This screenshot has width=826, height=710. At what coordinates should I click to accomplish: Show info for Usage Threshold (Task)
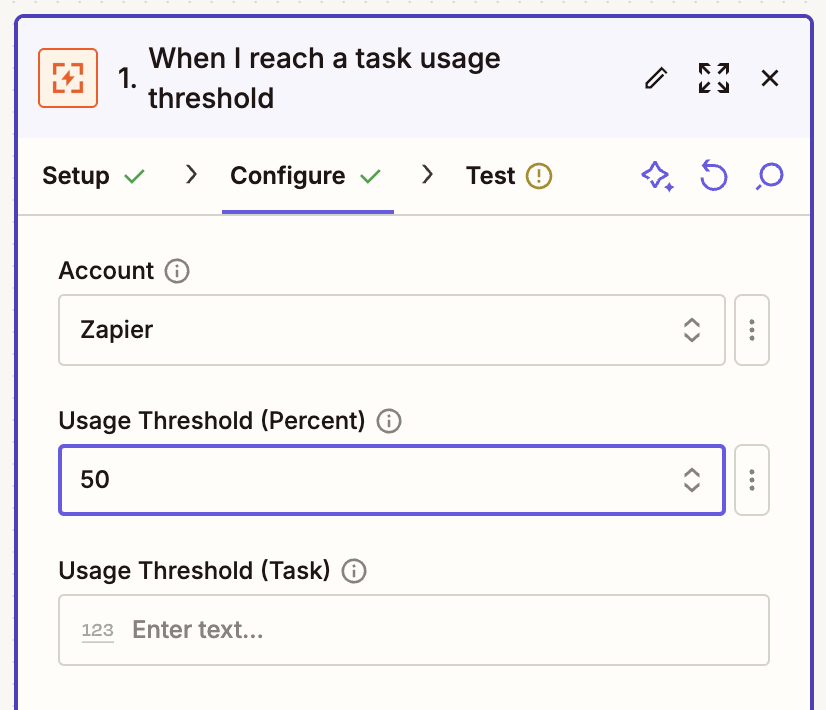click(x=354, y=571)
